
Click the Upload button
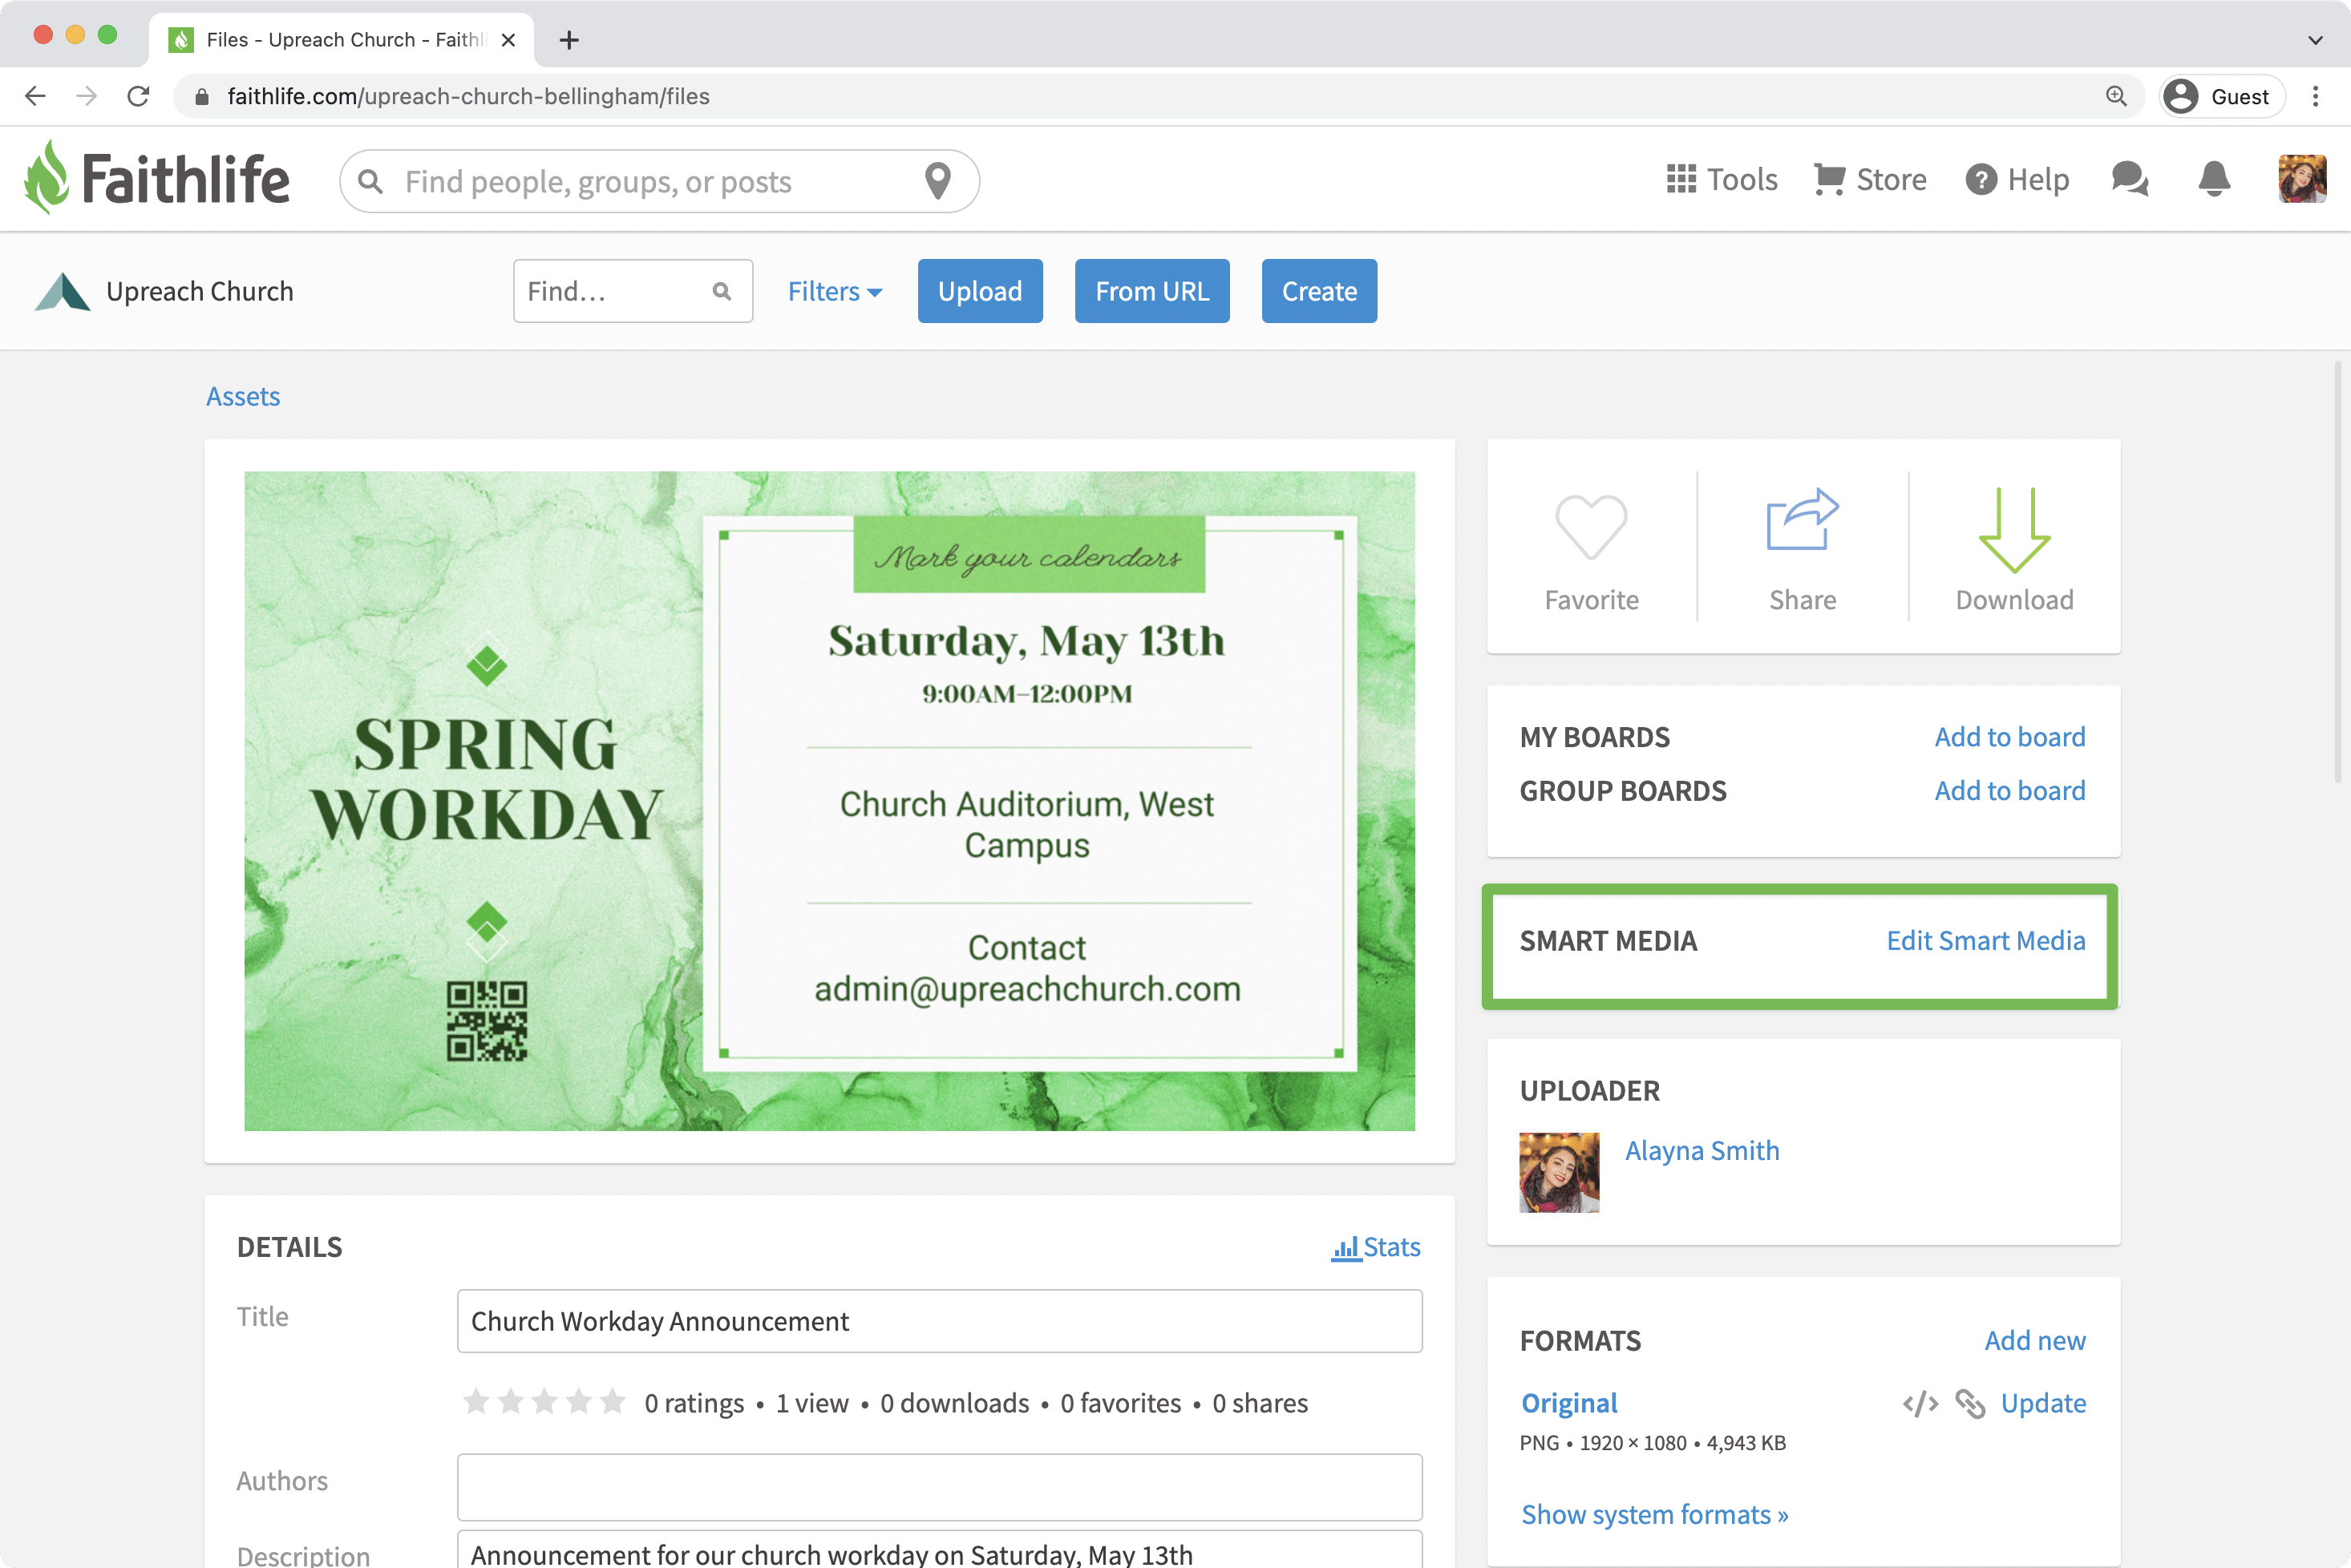coord(979,291)
